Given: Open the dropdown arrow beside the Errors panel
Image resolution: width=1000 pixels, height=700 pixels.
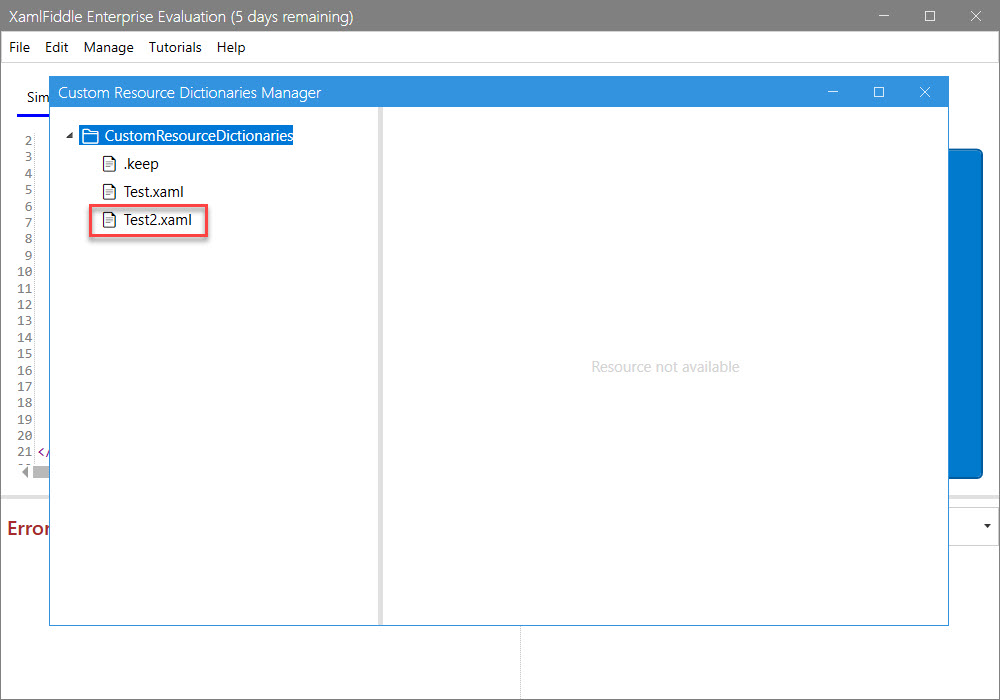Looking at the screenshot, I should point(987,526).
